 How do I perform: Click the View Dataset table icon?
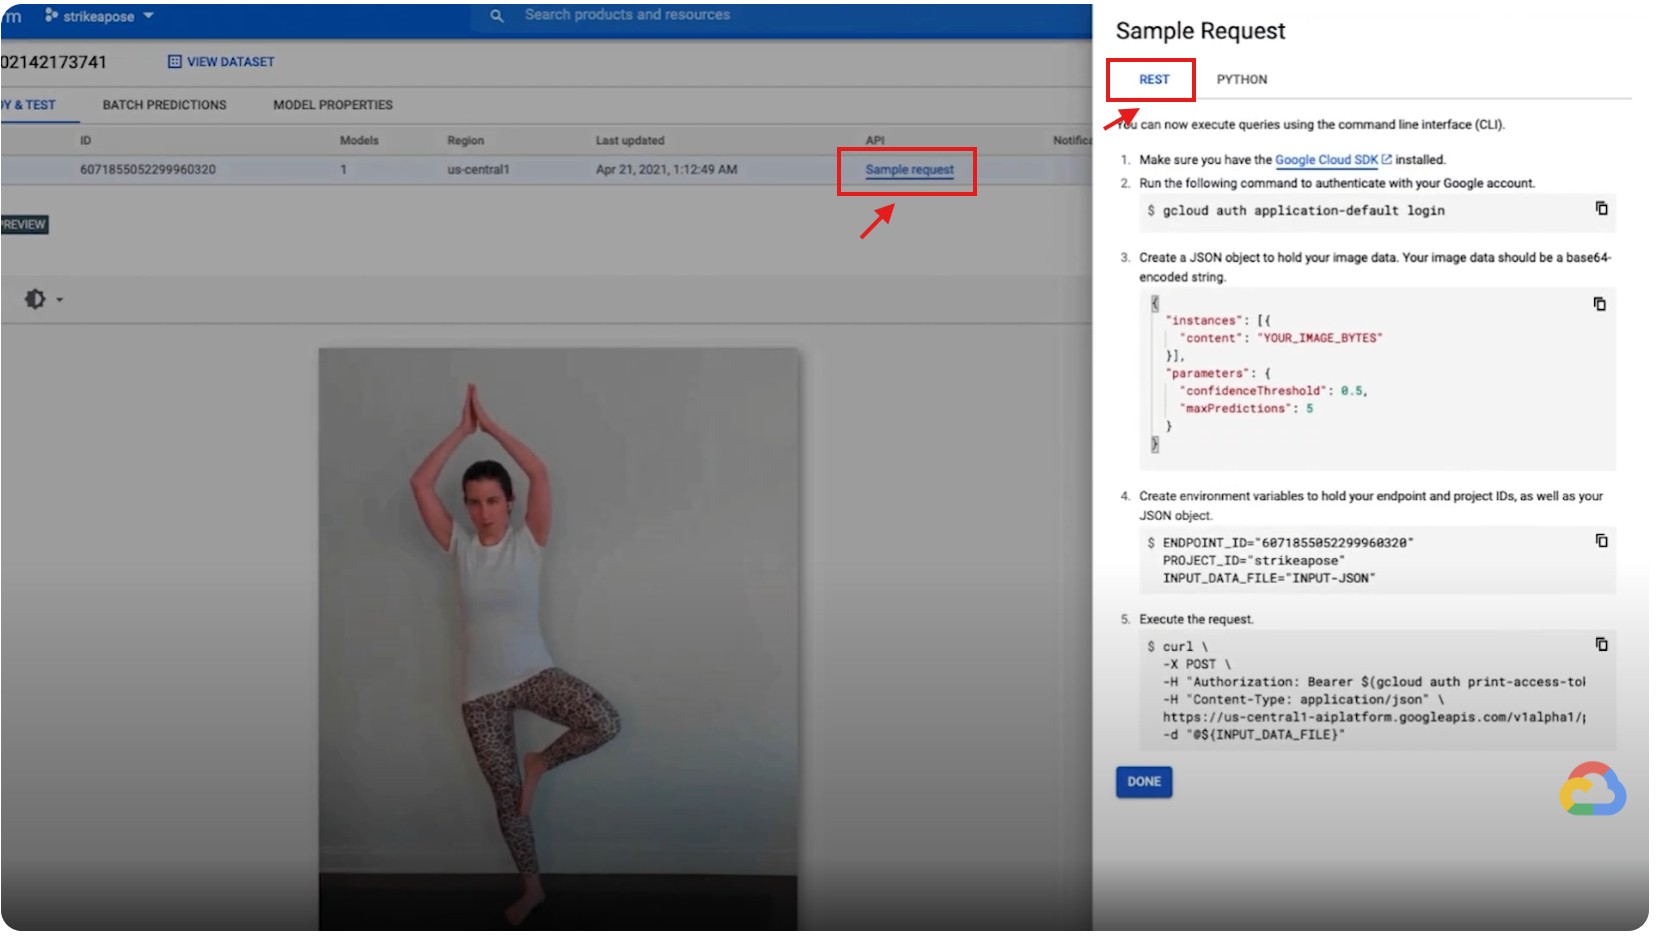point(175,62)
